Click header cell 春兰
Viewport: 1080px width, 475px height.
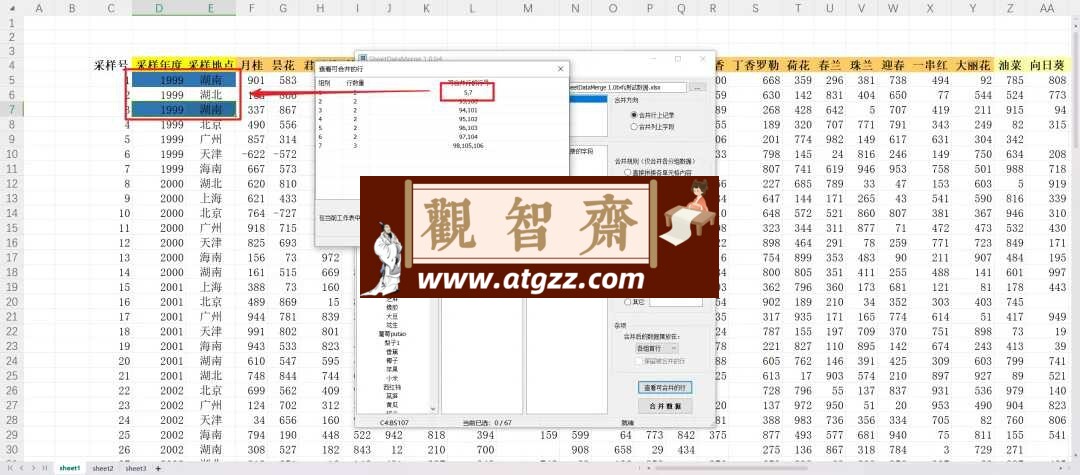point(830,65)
